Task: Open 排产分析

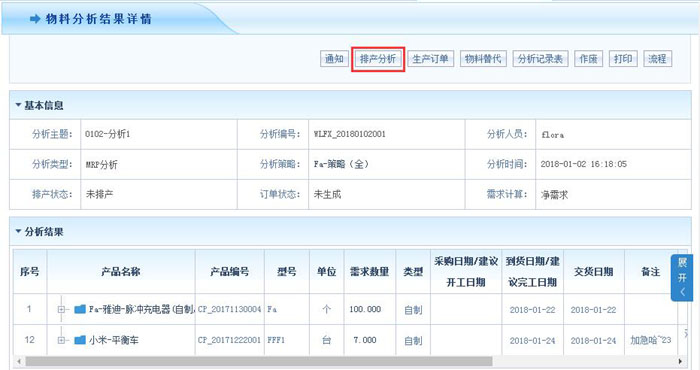Action: (x=378, y=58)
